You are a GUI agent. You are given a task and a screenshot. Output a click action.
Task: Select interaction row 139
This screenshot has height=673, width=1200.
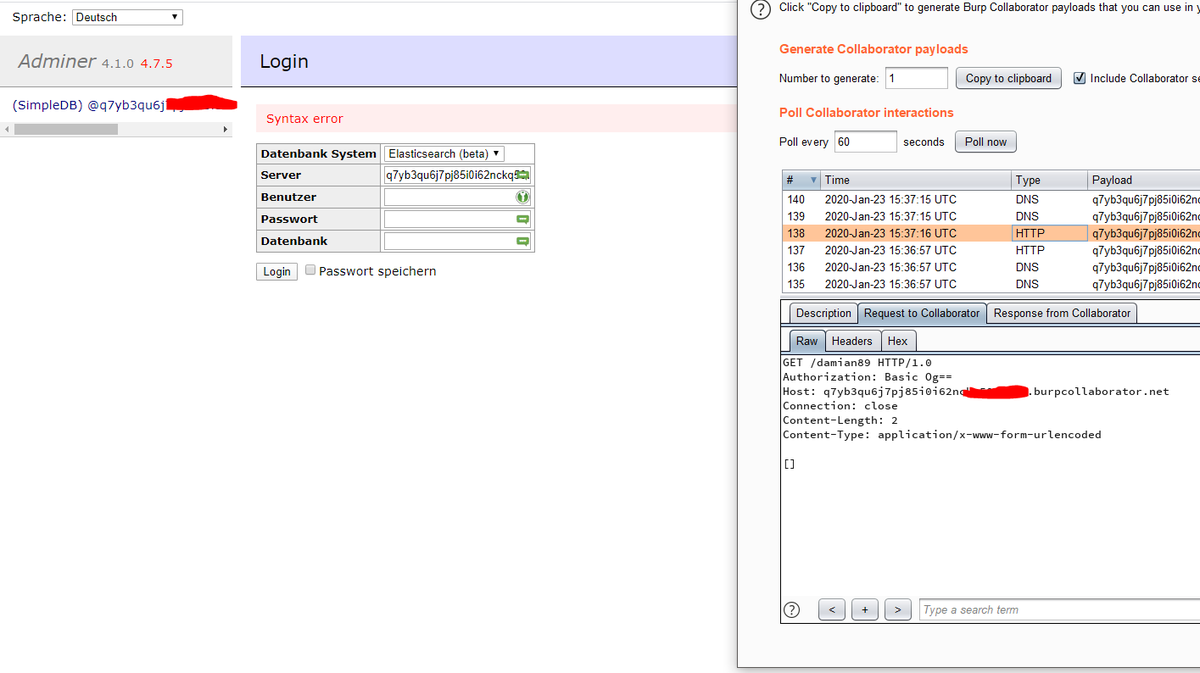pyautogui.click(x=991, y=216)
